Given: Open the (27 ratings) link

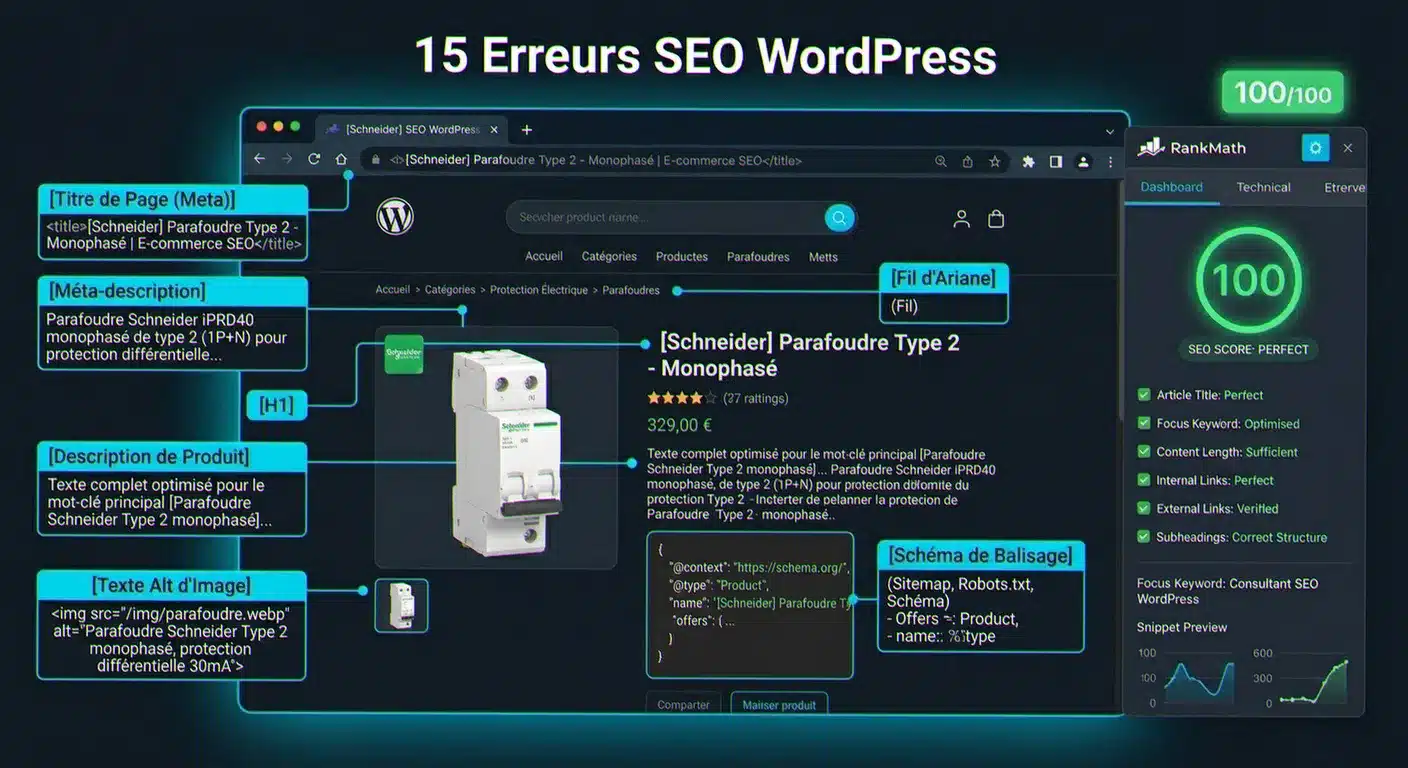Looking at the screenshot, I should pyautogui.click(x=755, y=398).
